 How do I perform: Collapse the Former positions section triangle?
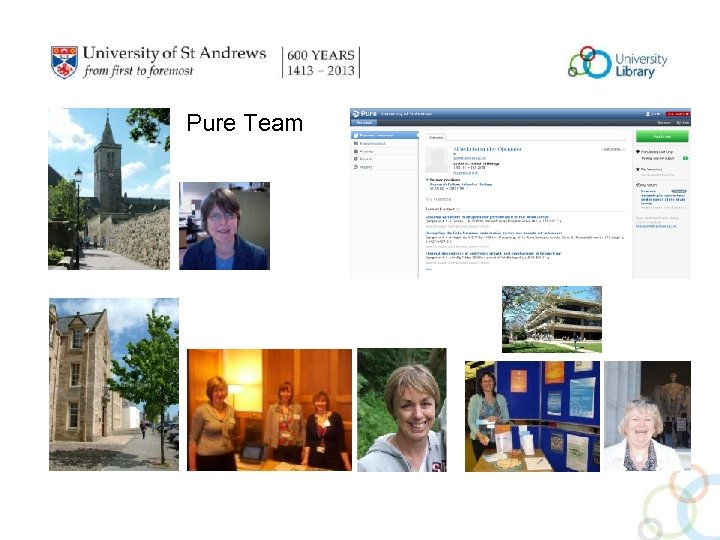tap(428, 180)
